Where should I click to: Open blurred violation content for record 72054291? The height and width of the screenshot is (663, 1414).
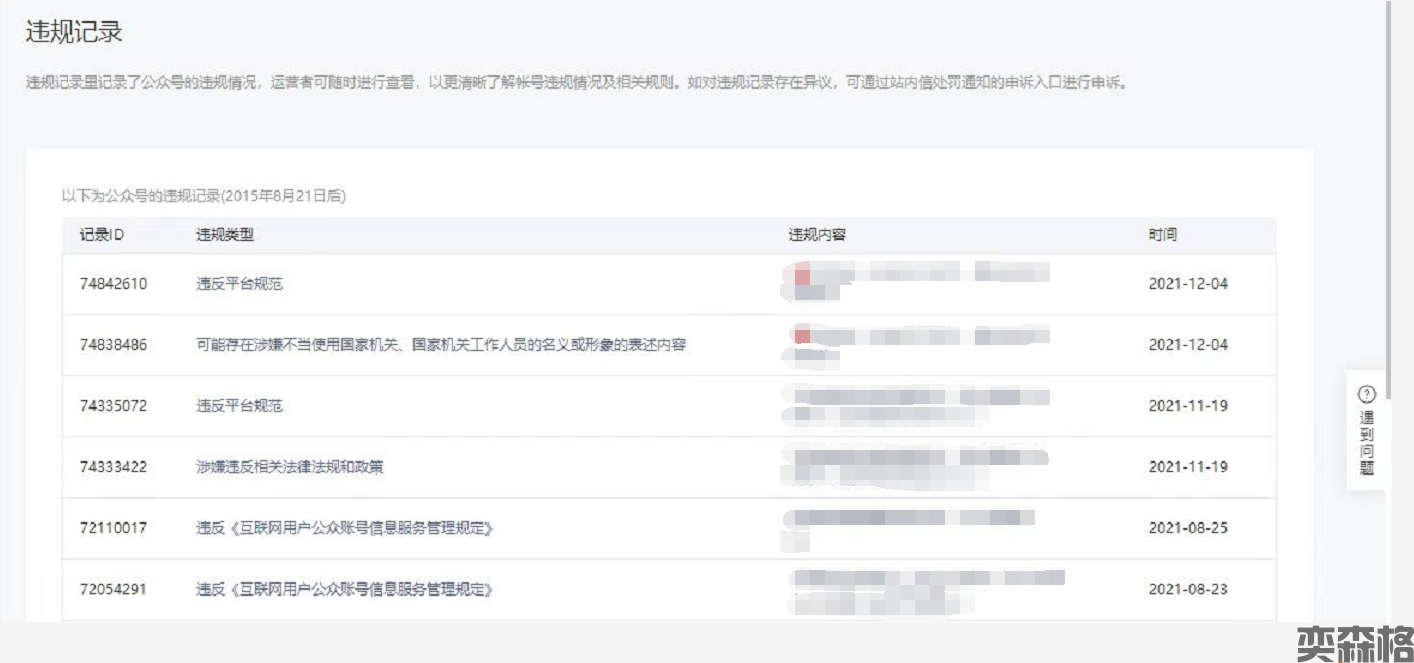coord(920,589)
